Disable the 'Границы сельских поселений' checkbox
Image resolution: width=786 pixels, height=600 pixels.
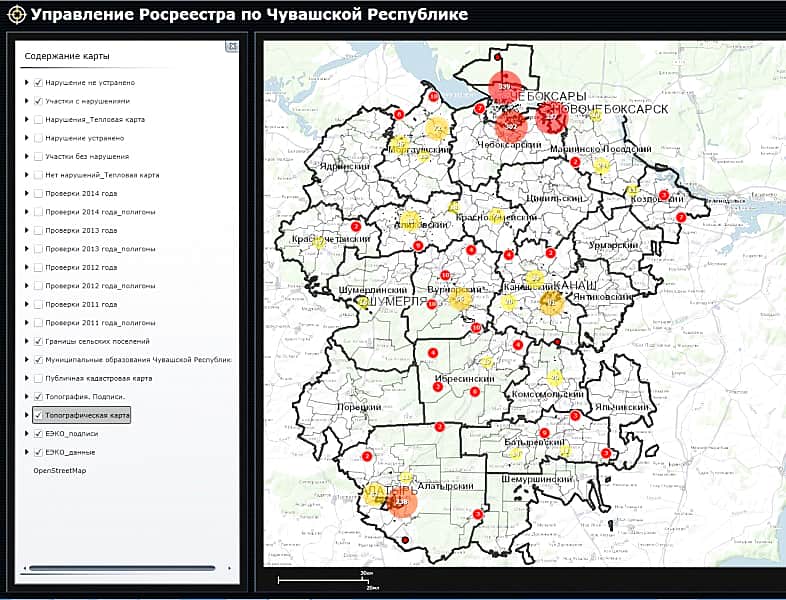click(x=38, y=341)
